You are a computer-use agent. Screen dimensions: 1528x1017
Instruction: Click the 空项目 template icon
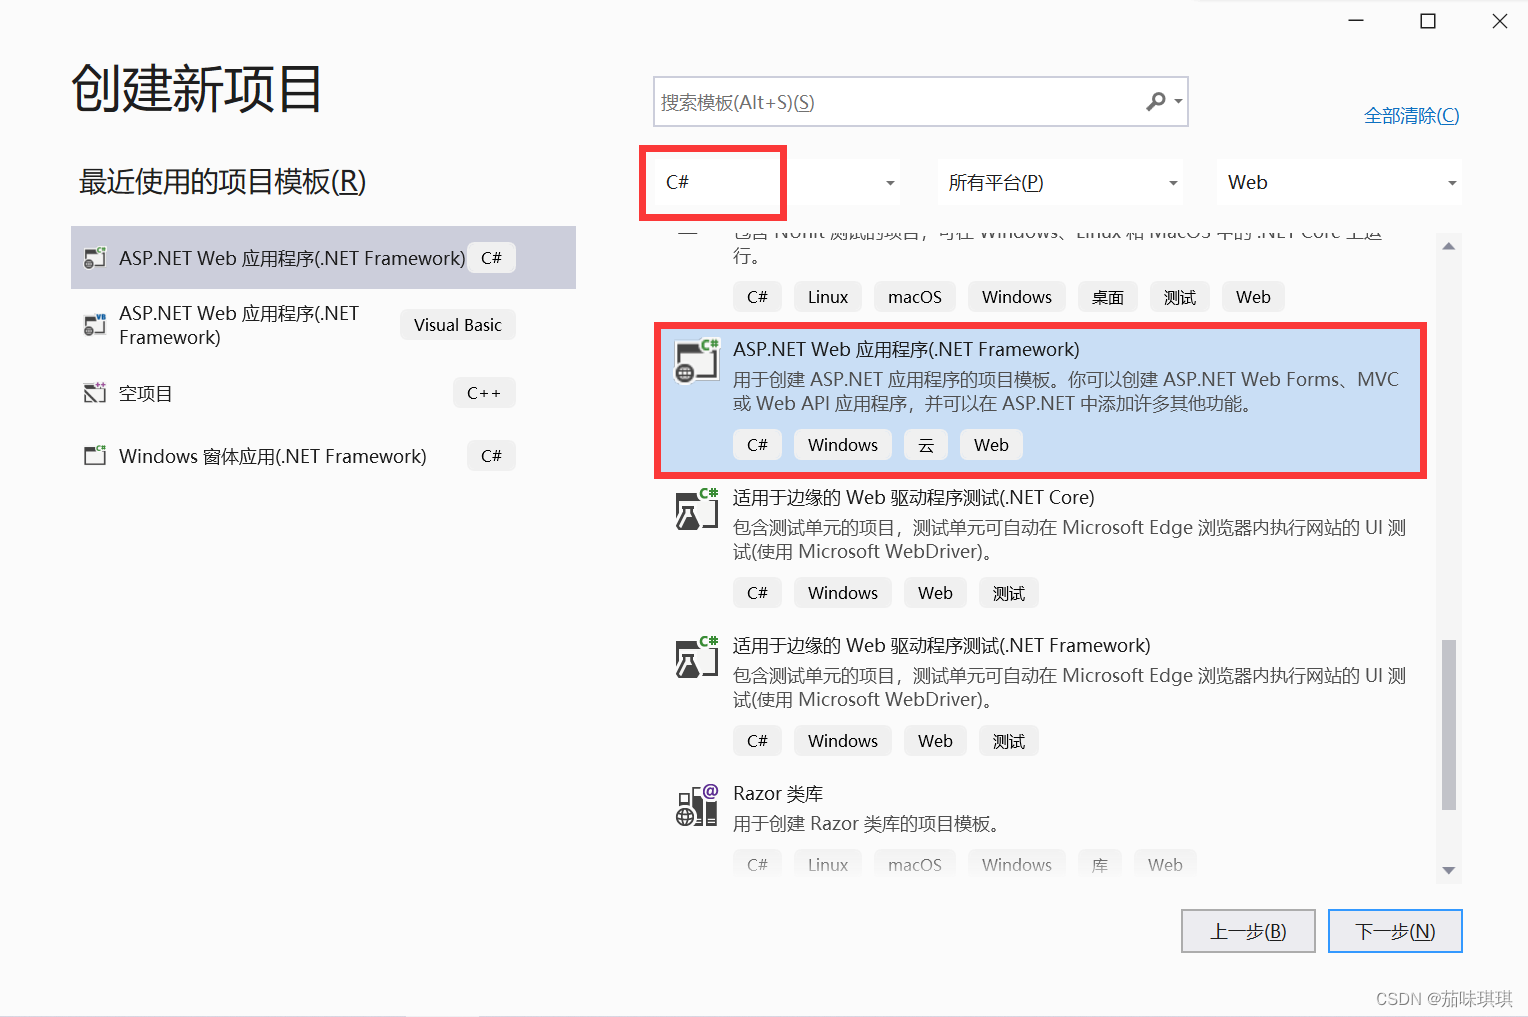(x=95, y=393)
